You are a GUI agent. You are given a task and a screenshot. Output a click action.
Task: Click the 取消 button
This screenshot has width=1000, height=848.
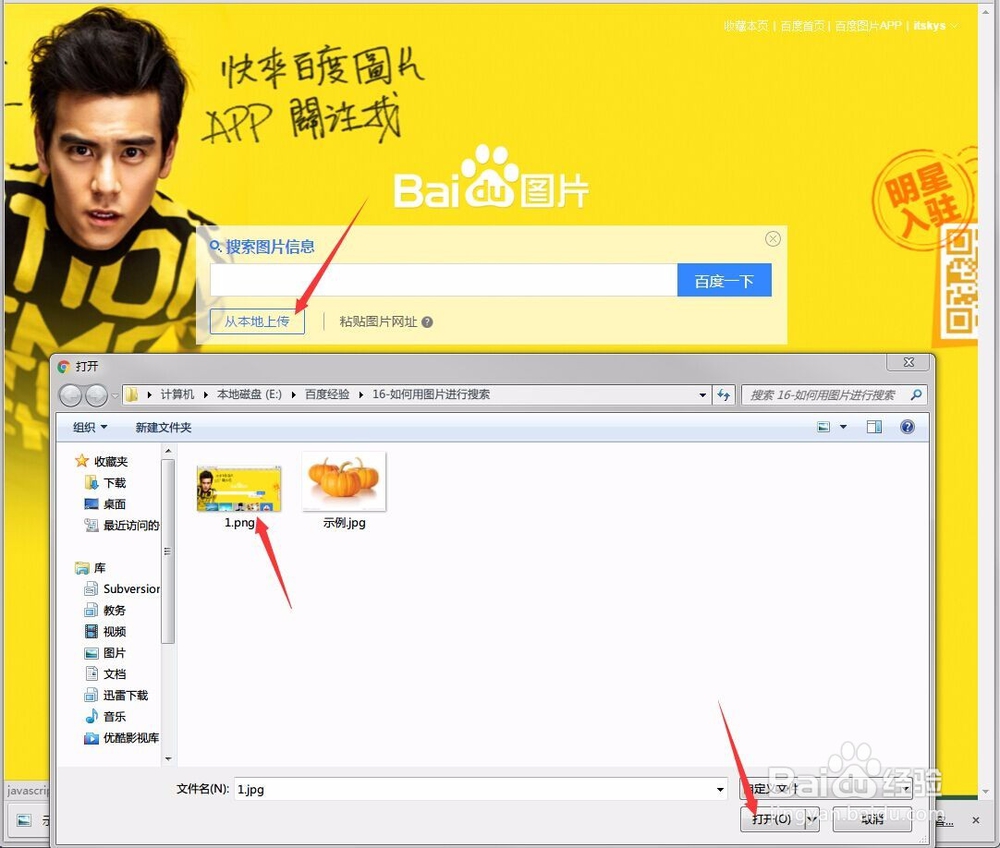872,819
